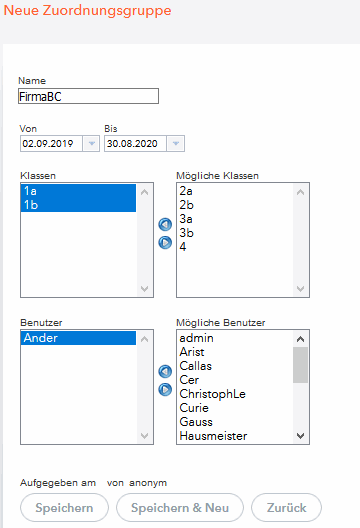
Task: Select class 1b in Klassen list
Action: [78, 205]
